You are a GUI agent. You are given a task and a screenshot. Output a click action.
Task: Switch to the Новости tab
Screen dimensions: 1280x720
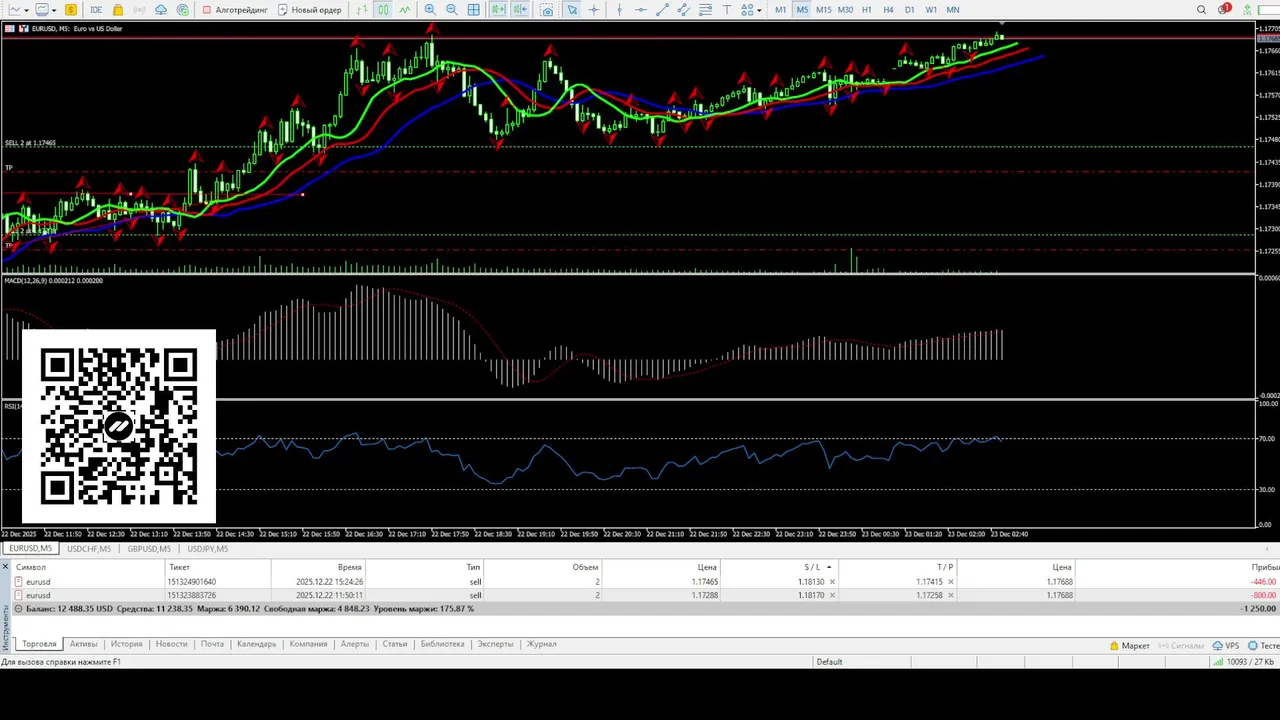pos(171,644)
